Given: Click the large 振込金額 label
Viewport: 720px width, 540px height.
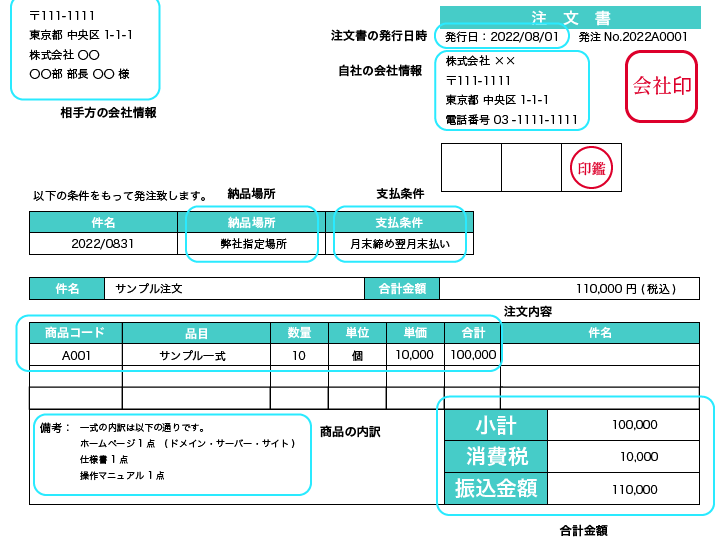Looking at the screenshot, I should tap(496, 489).
